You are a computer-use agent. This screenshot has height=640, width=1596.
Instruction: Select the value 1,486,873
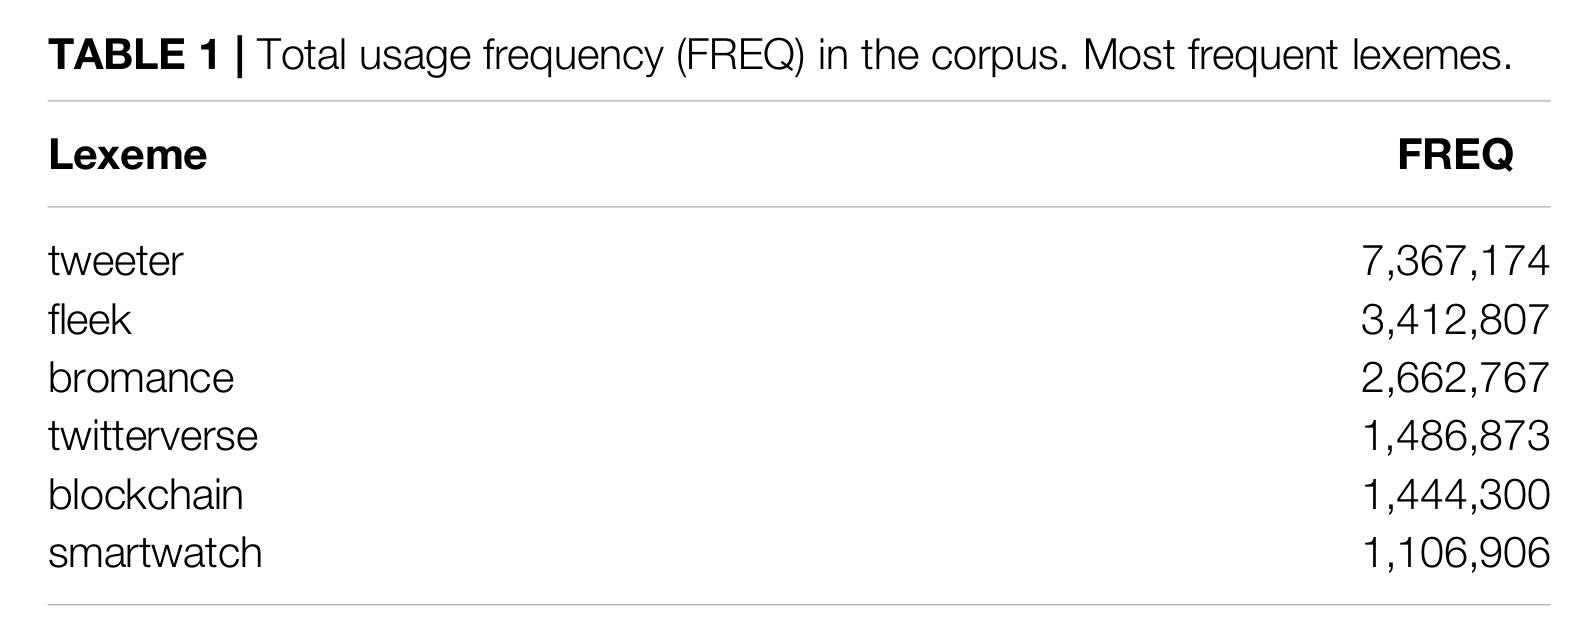[x=1455, y=436]
